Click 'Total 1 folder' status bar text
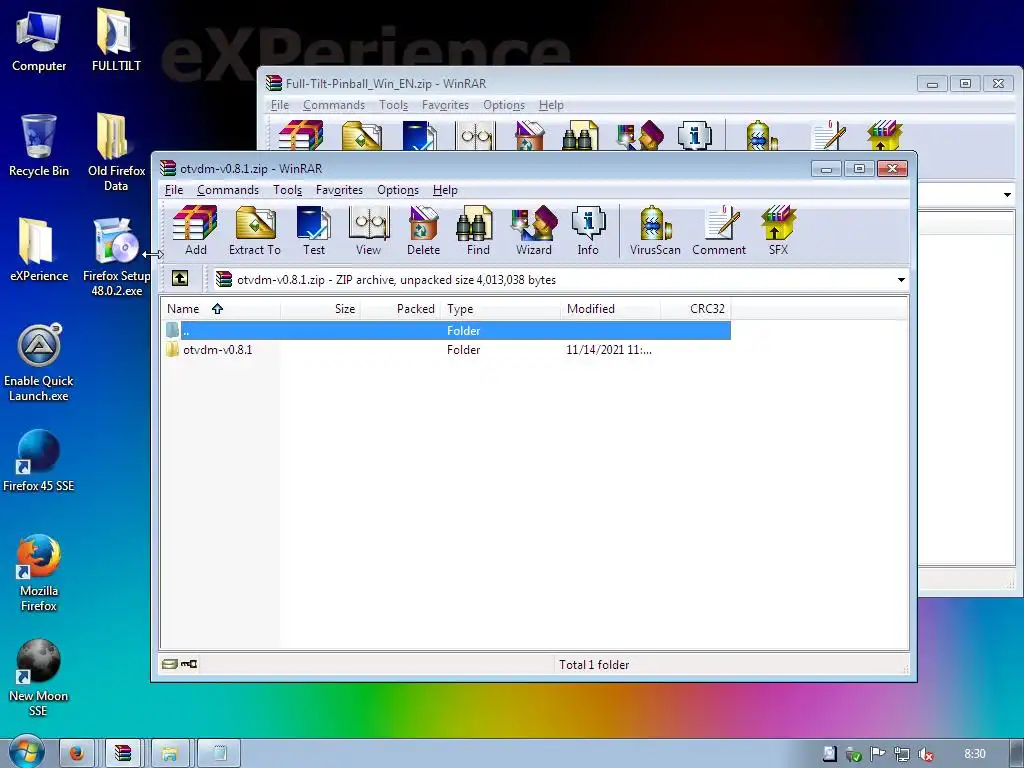The width and height of the screenshot is (1024, 768). [594, 664]
